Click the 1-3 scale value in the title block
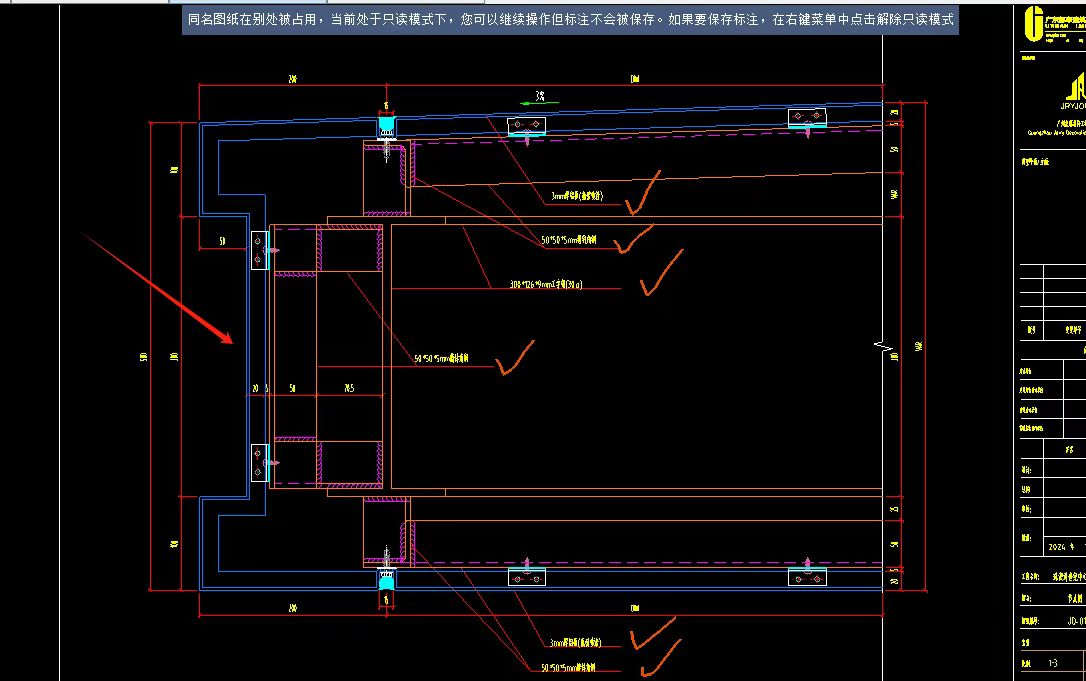Image resolution: width=1086 pixels, height=681 pixels. click(1053, 663)
